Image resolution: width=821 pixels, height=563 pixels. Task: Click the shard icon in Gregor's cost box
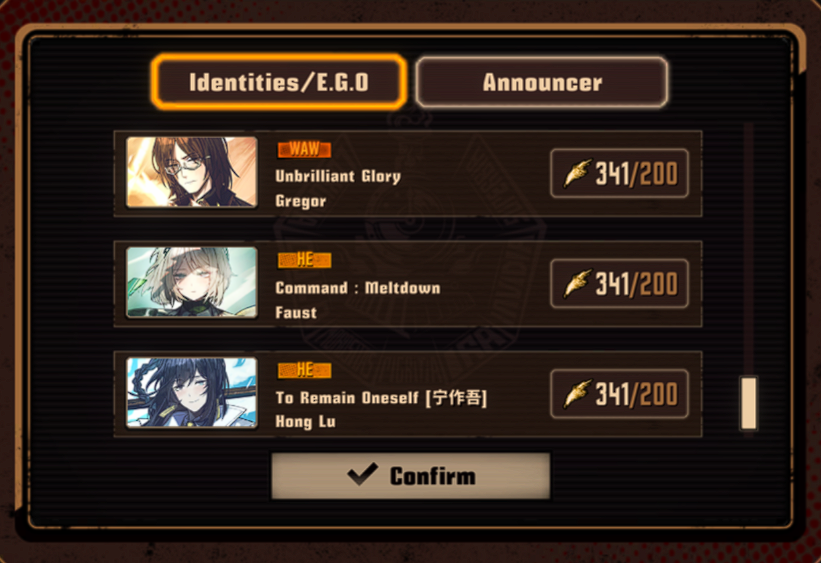[x=578, y=173]
